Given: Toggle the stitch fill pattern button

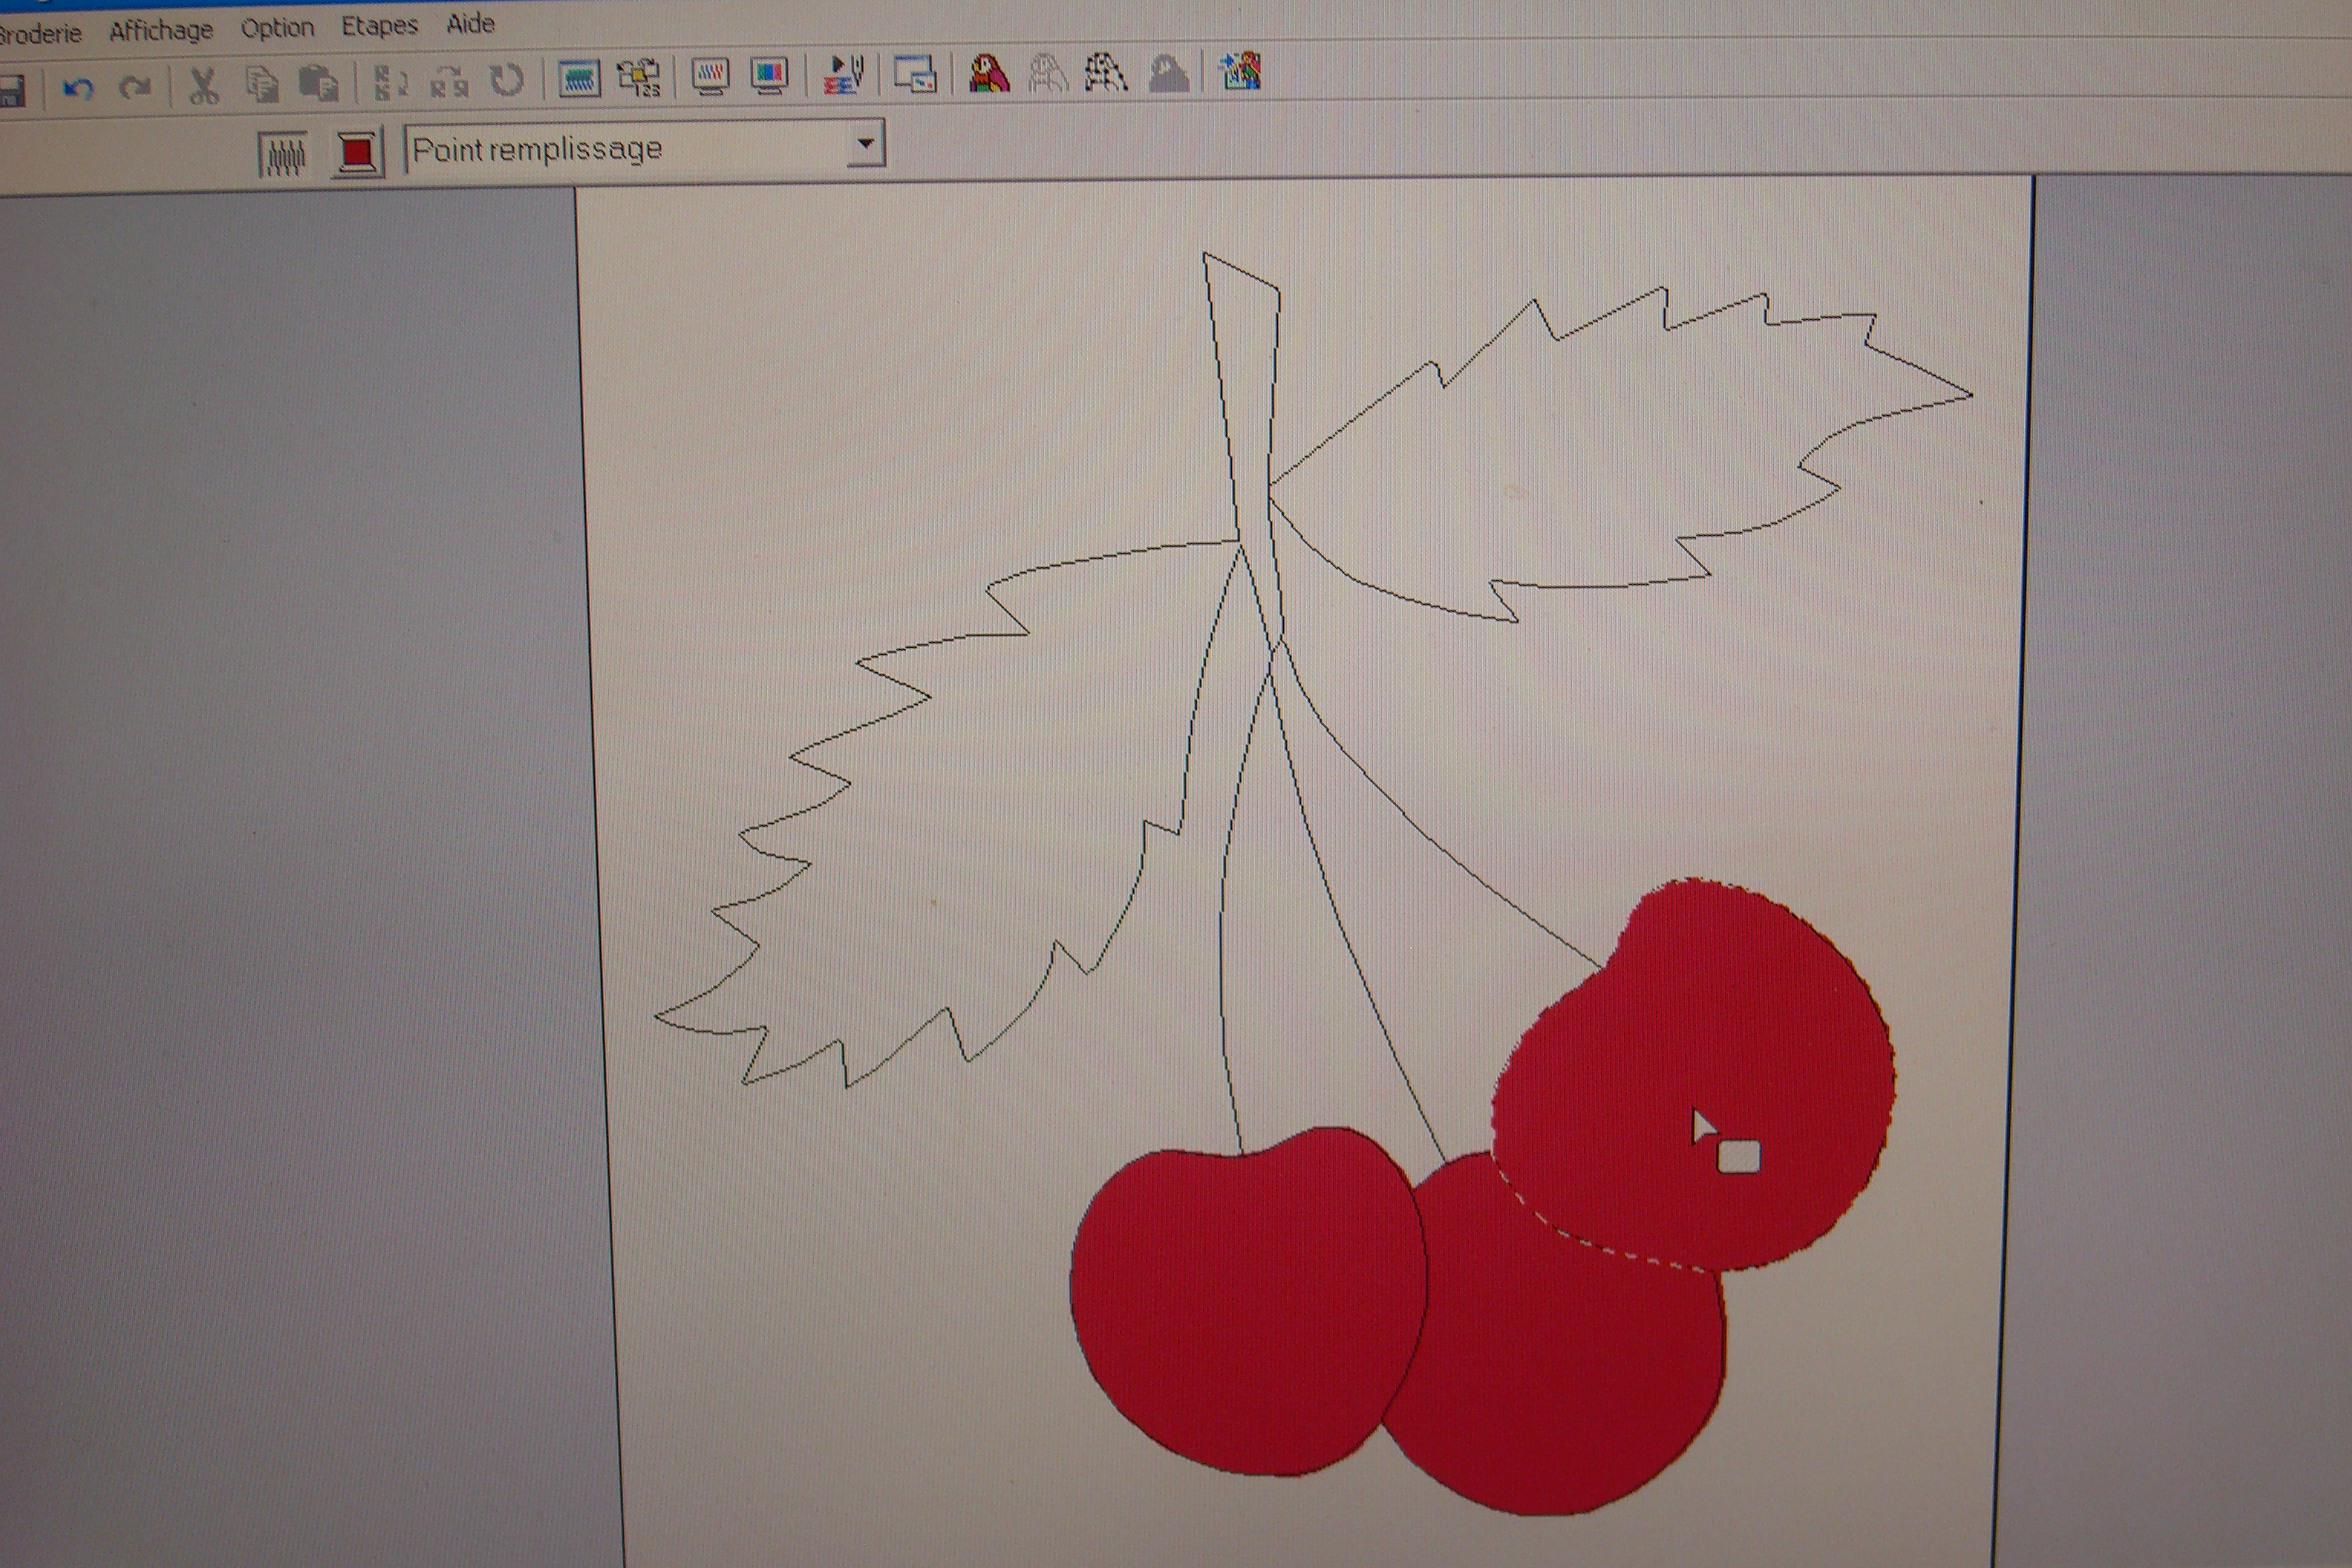Looking at the screenshot, I should coord(283,155).
